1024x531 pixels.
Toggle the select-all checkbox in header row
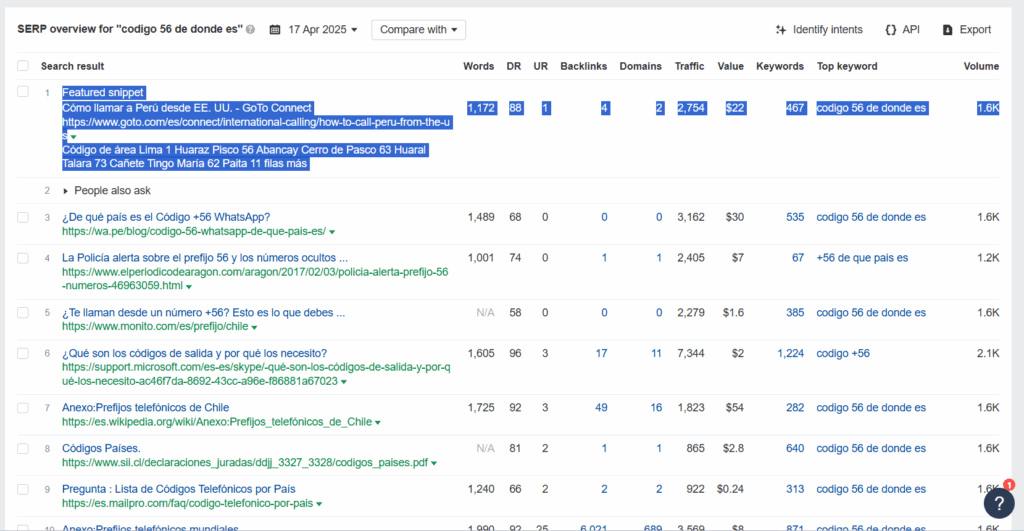pyautogui.click(x=23, y=66)
